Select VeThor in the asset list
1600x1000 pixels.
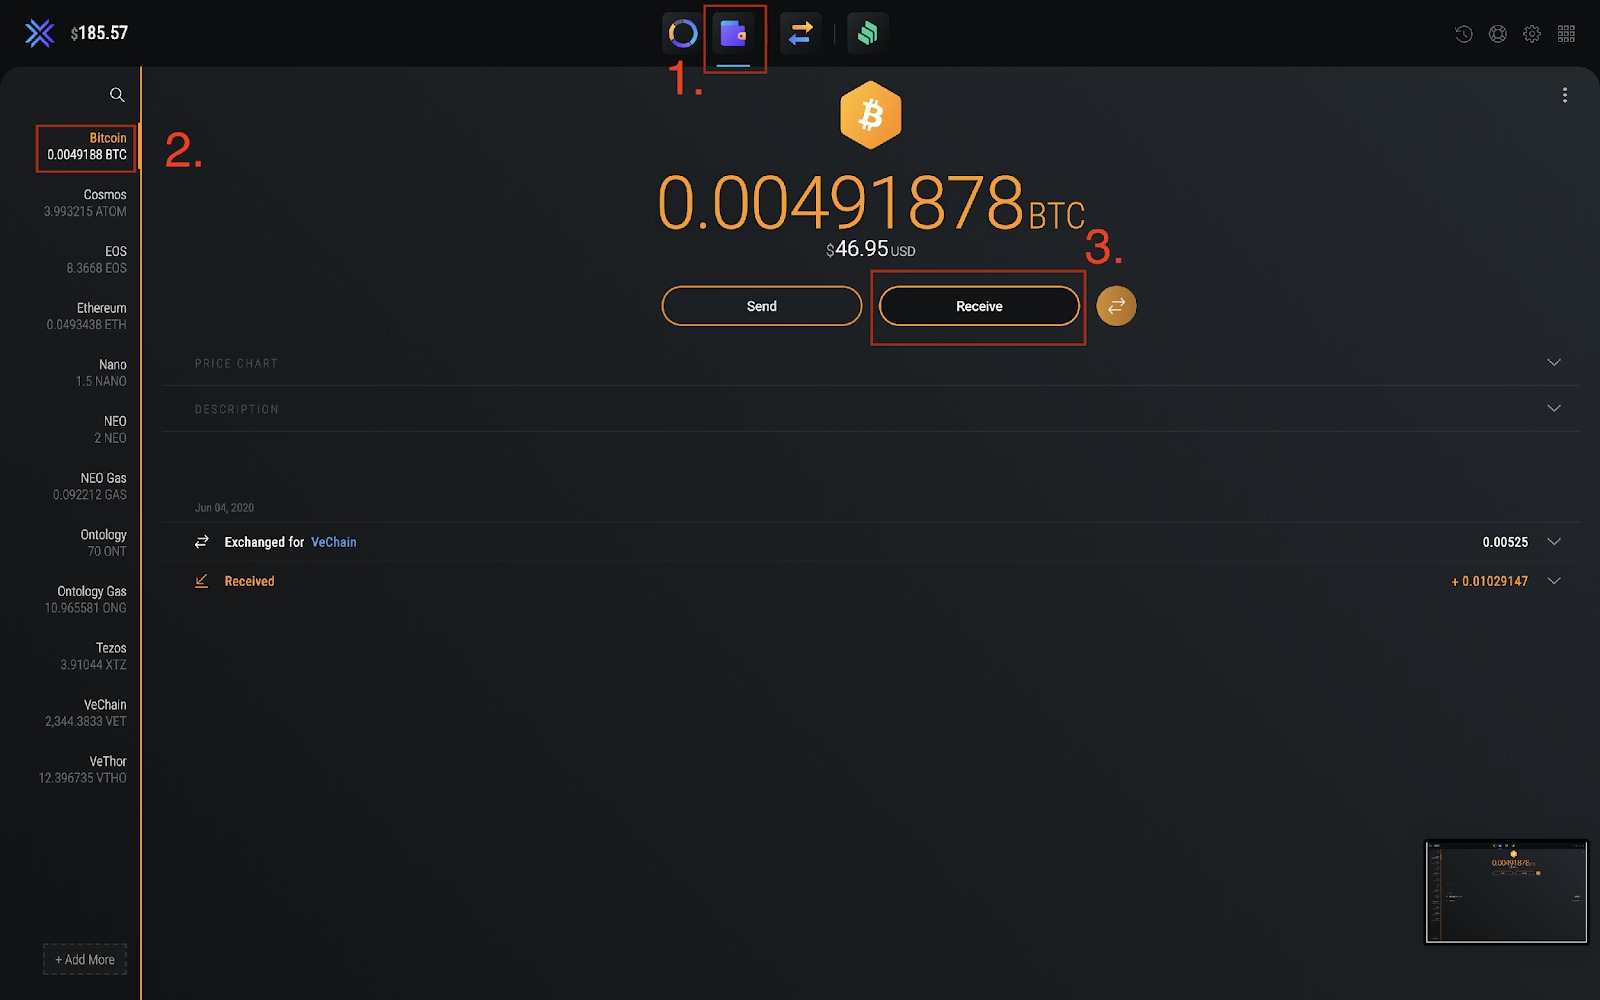[x=82, y=770]
